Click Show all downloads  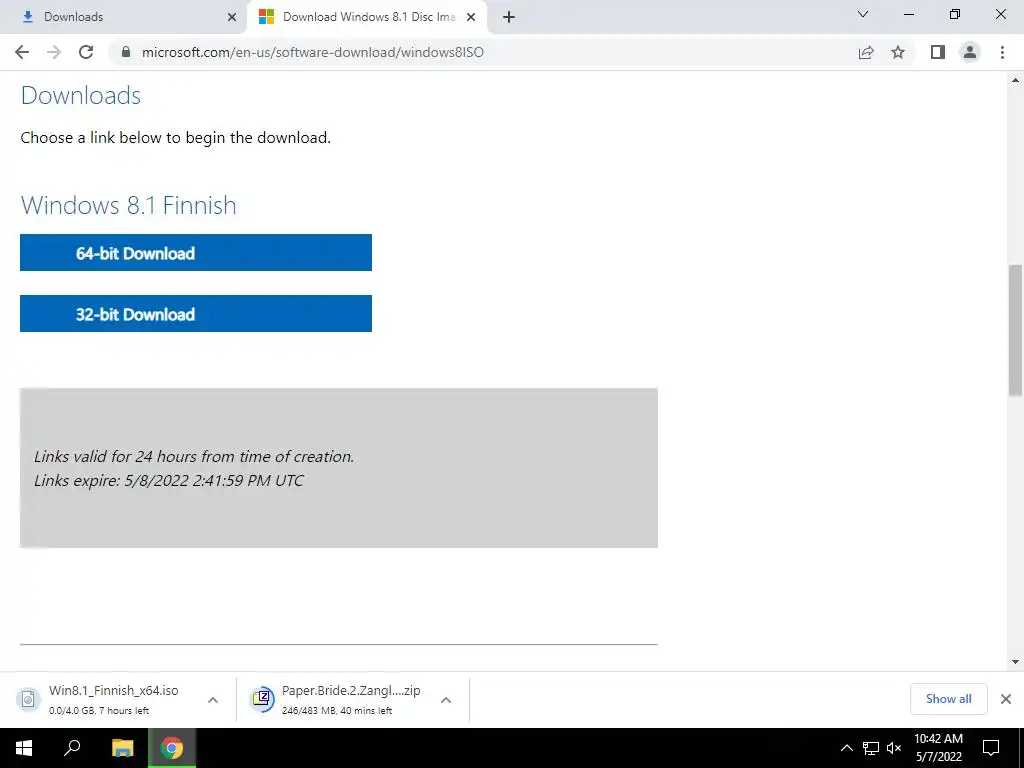pos(948,699)
